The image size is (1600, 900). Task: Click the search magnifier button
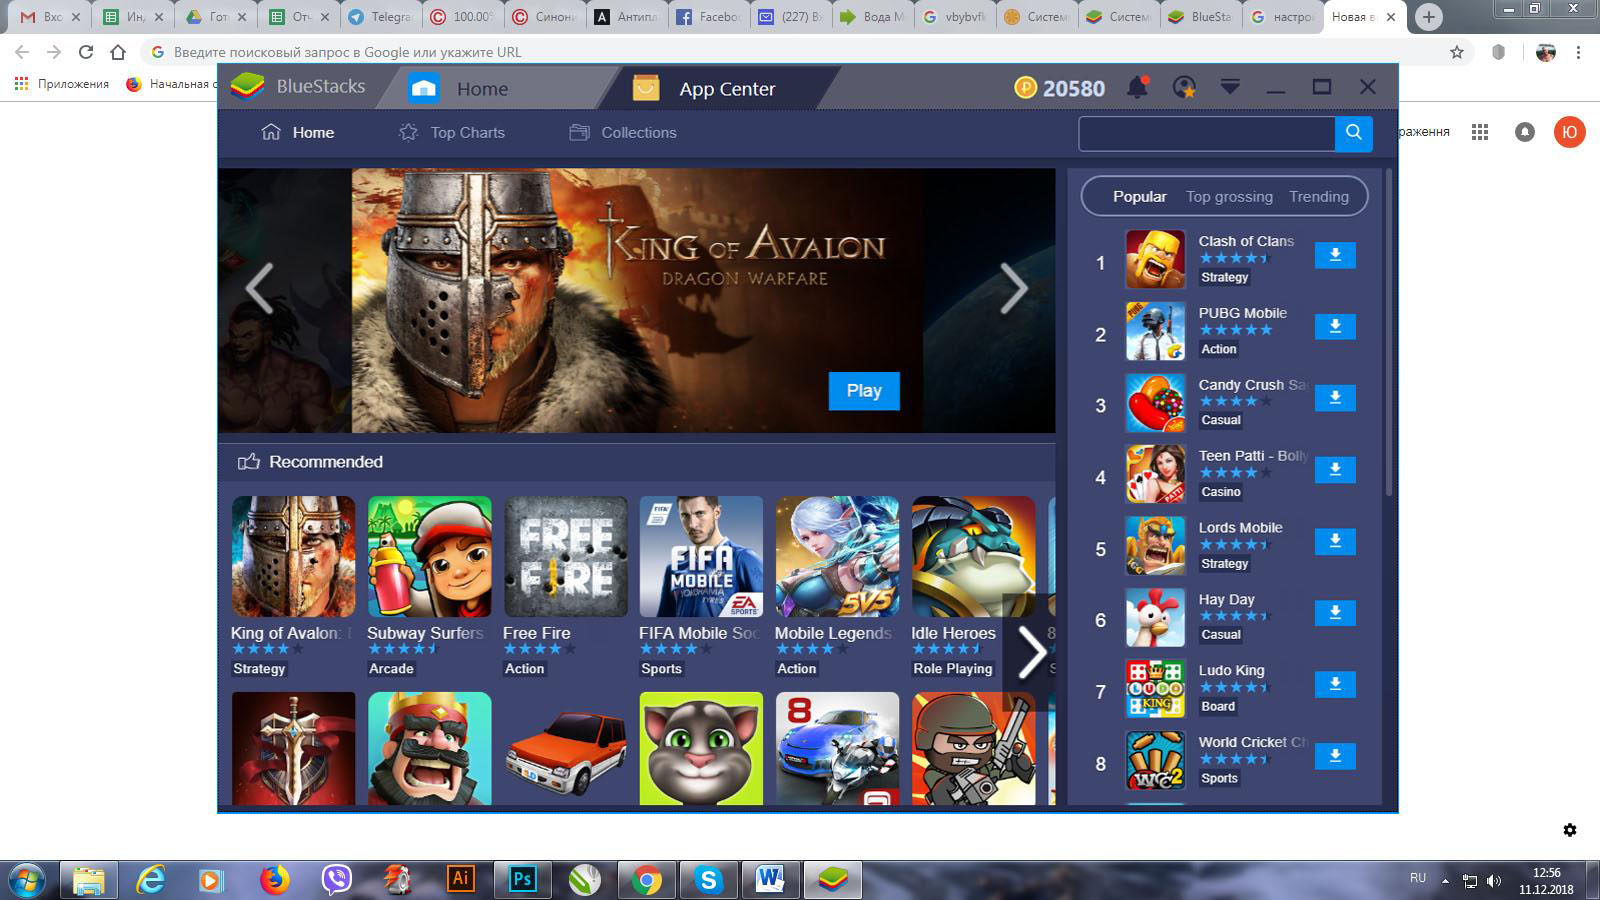(1353, 133)
